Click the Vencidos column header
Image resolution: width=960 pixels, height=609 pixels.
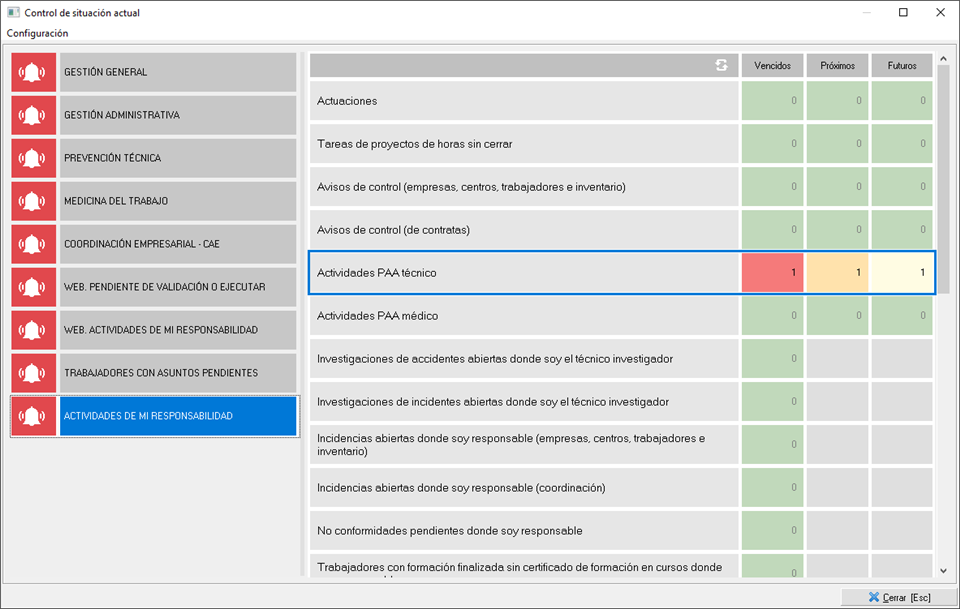(772, 65)
